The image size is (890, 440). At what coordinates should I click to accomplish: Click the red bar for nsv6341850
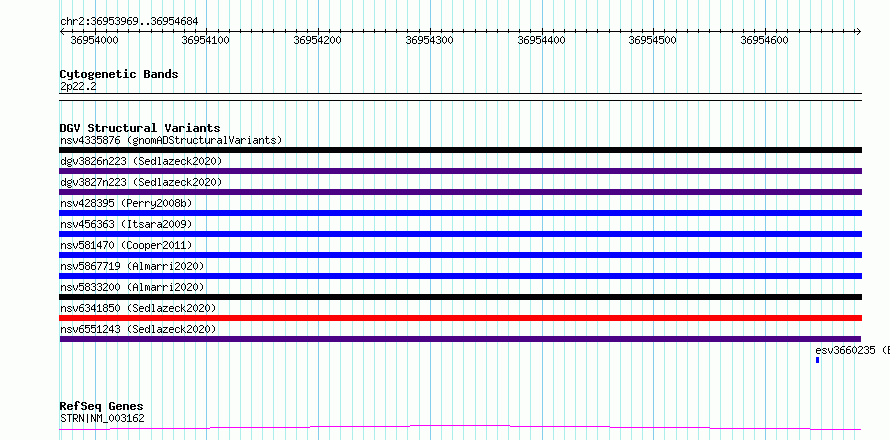[460, 318]
